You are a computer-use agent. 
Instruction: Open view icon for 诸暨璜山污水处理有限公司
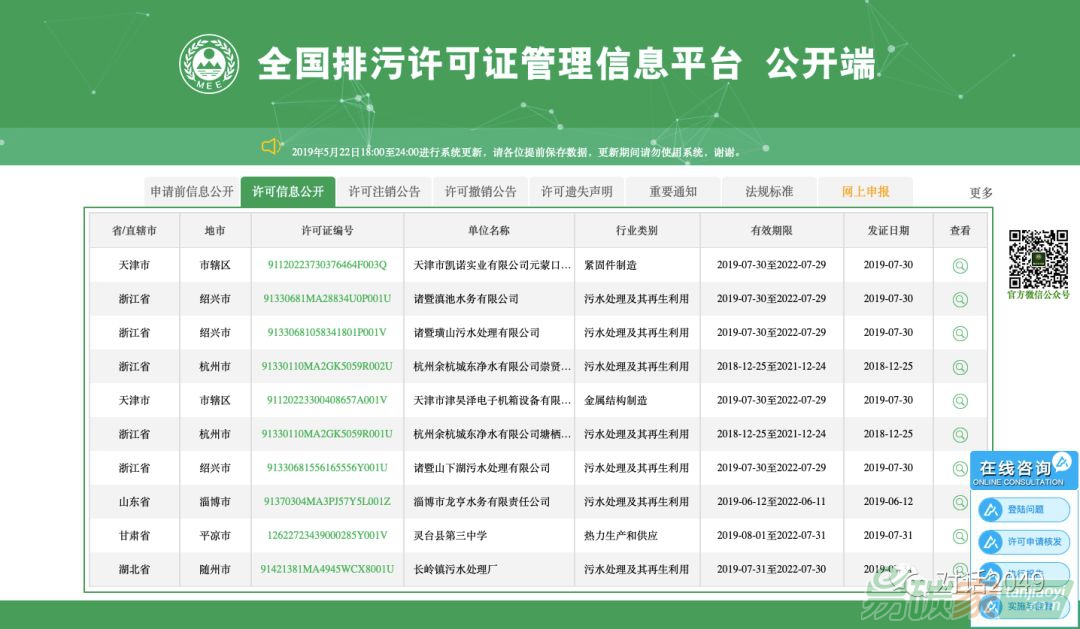coord(960,333)
